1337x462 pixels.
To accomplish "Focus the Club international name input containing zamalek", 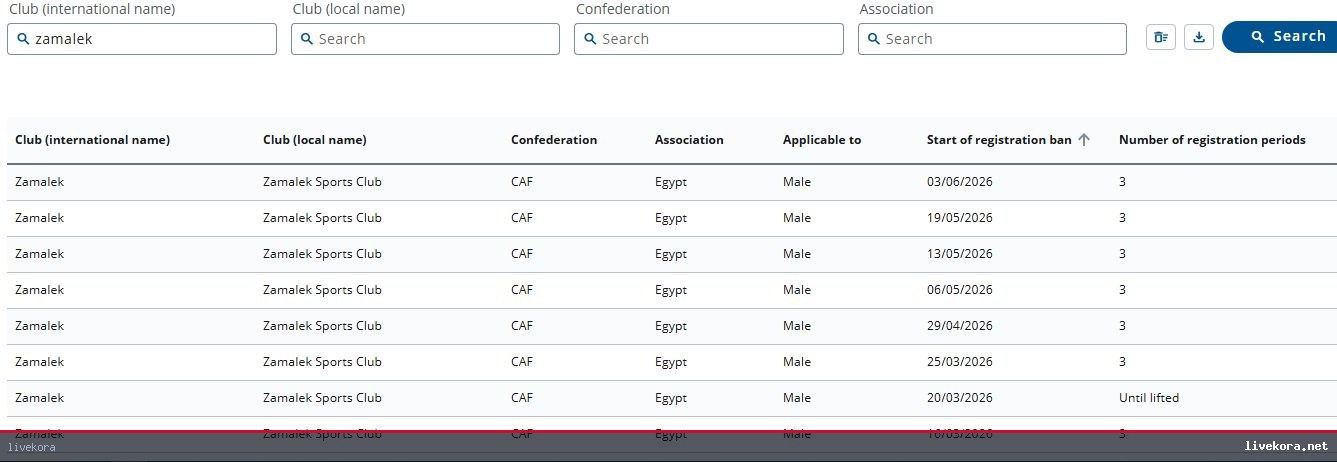I will click(x=142, y=39).
